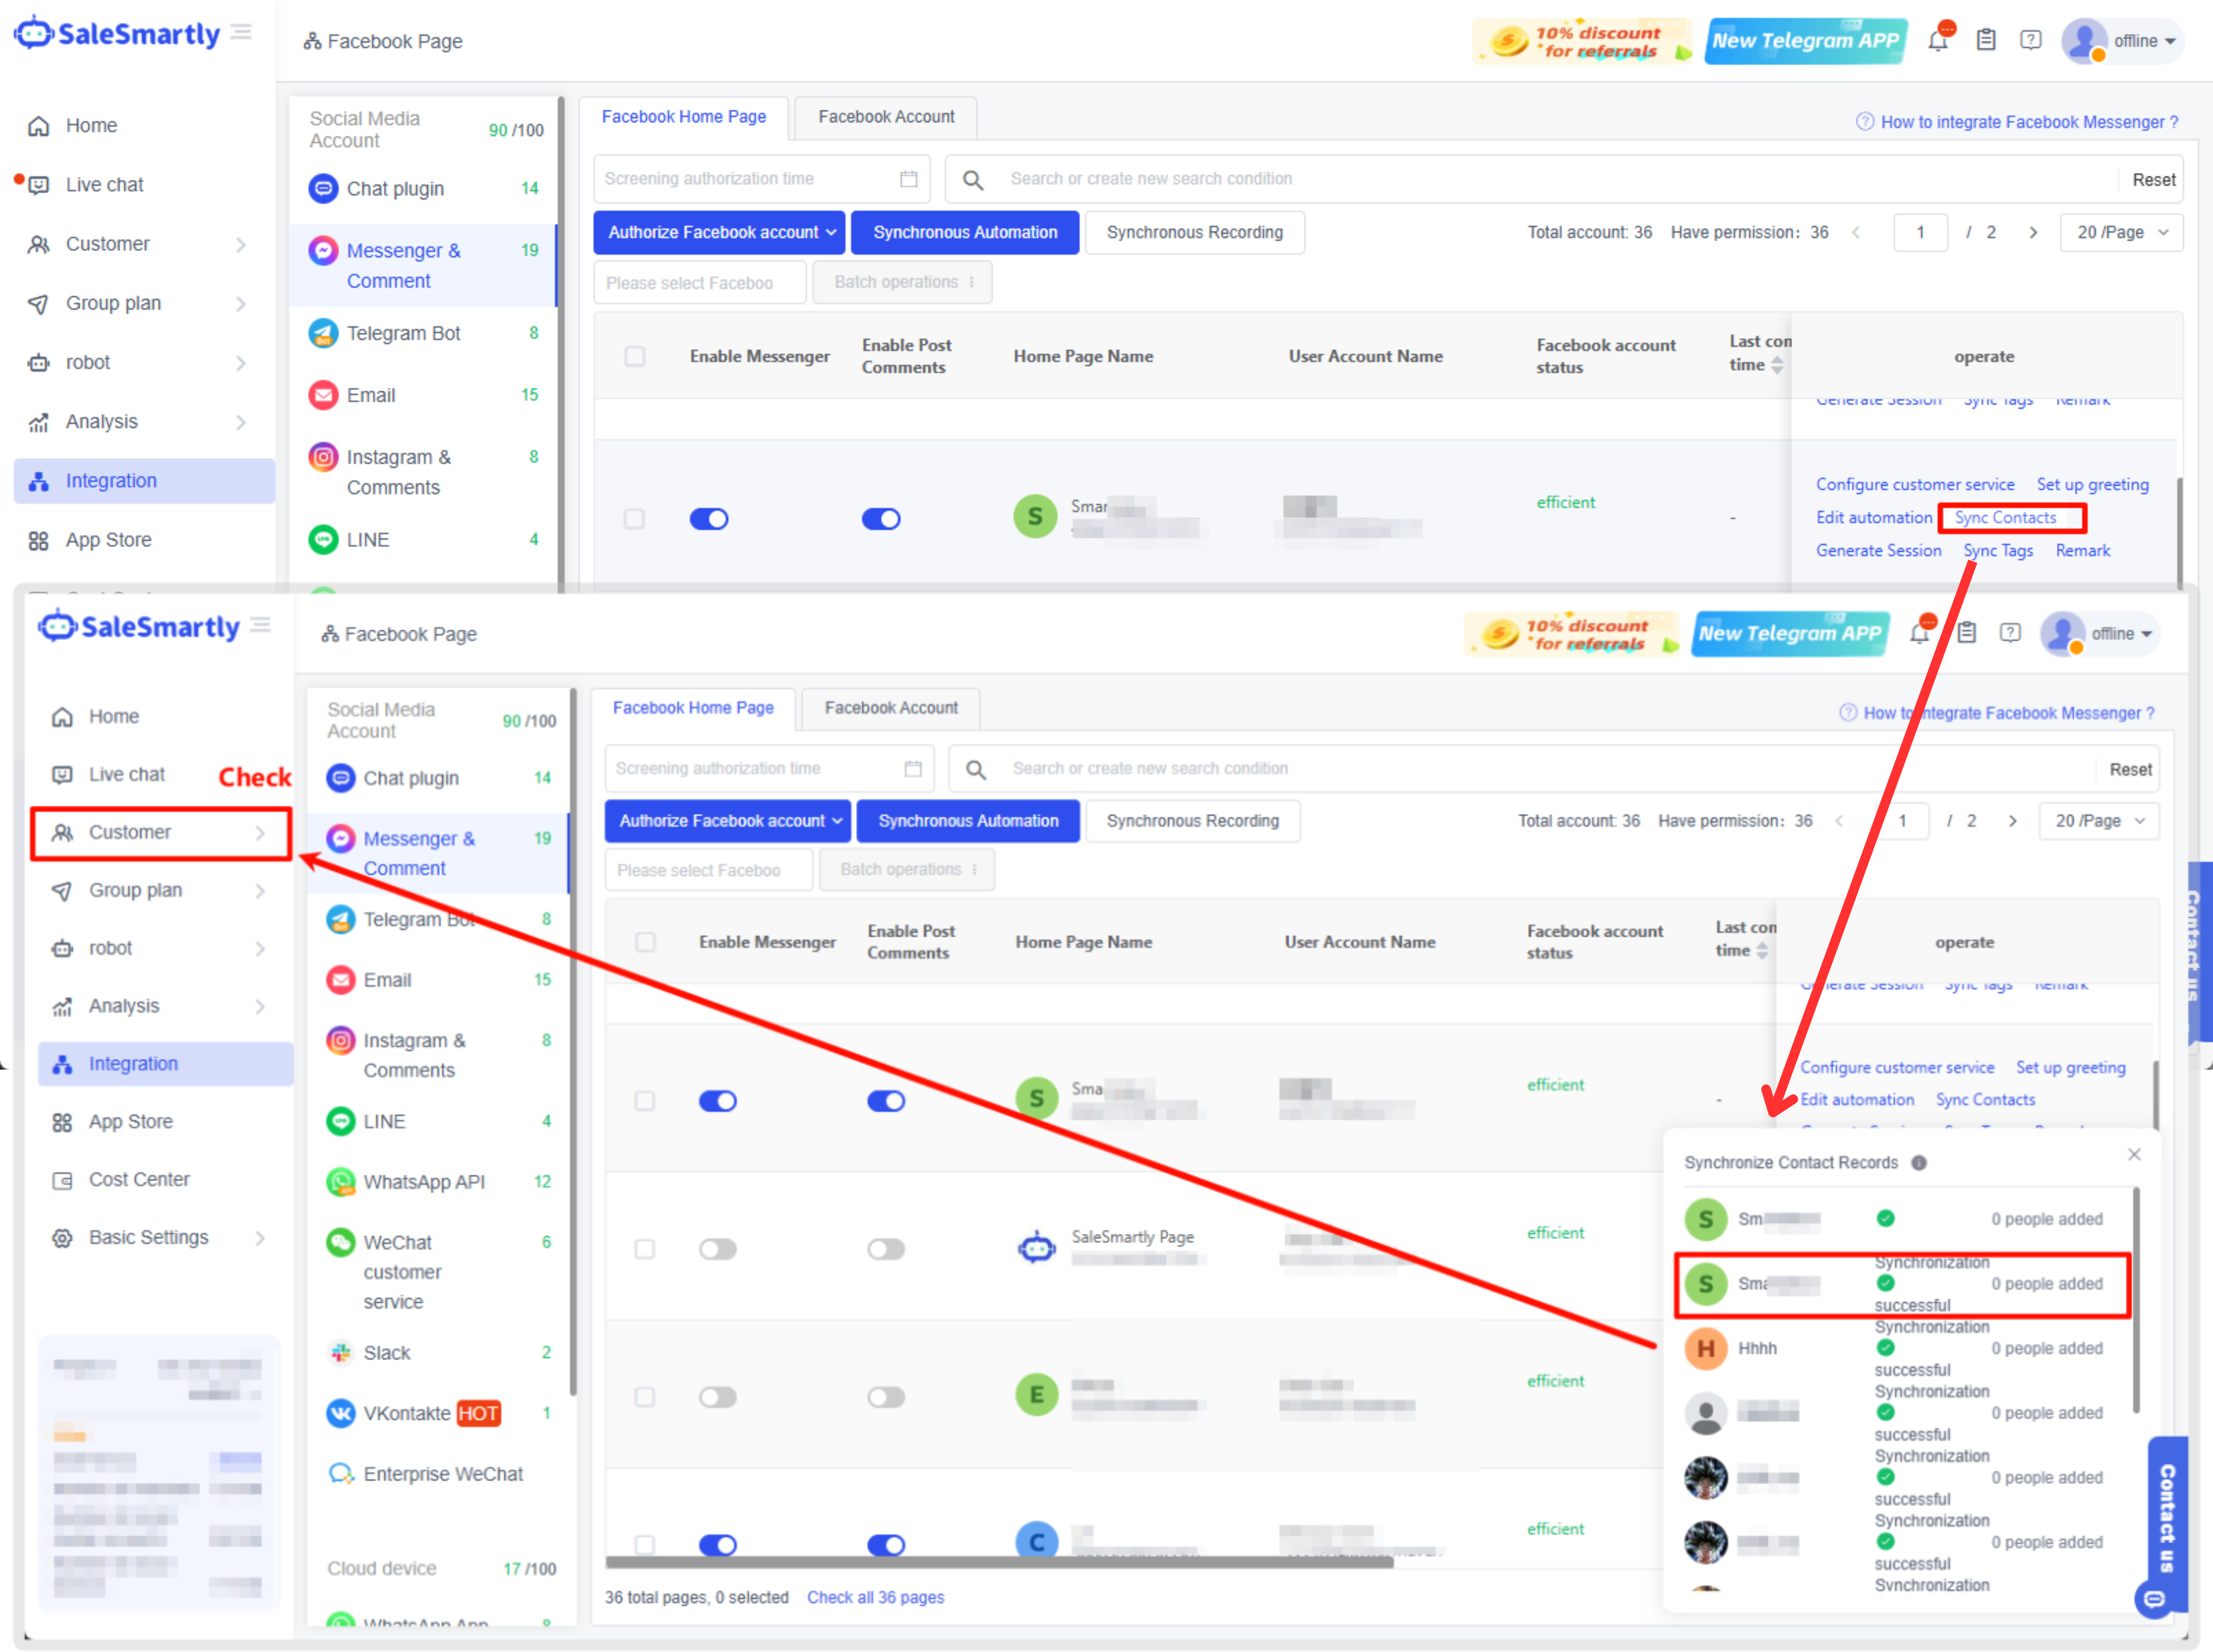Click the help question mark icon
Screen dimensions: 2213x1652
coord(2010,634)
